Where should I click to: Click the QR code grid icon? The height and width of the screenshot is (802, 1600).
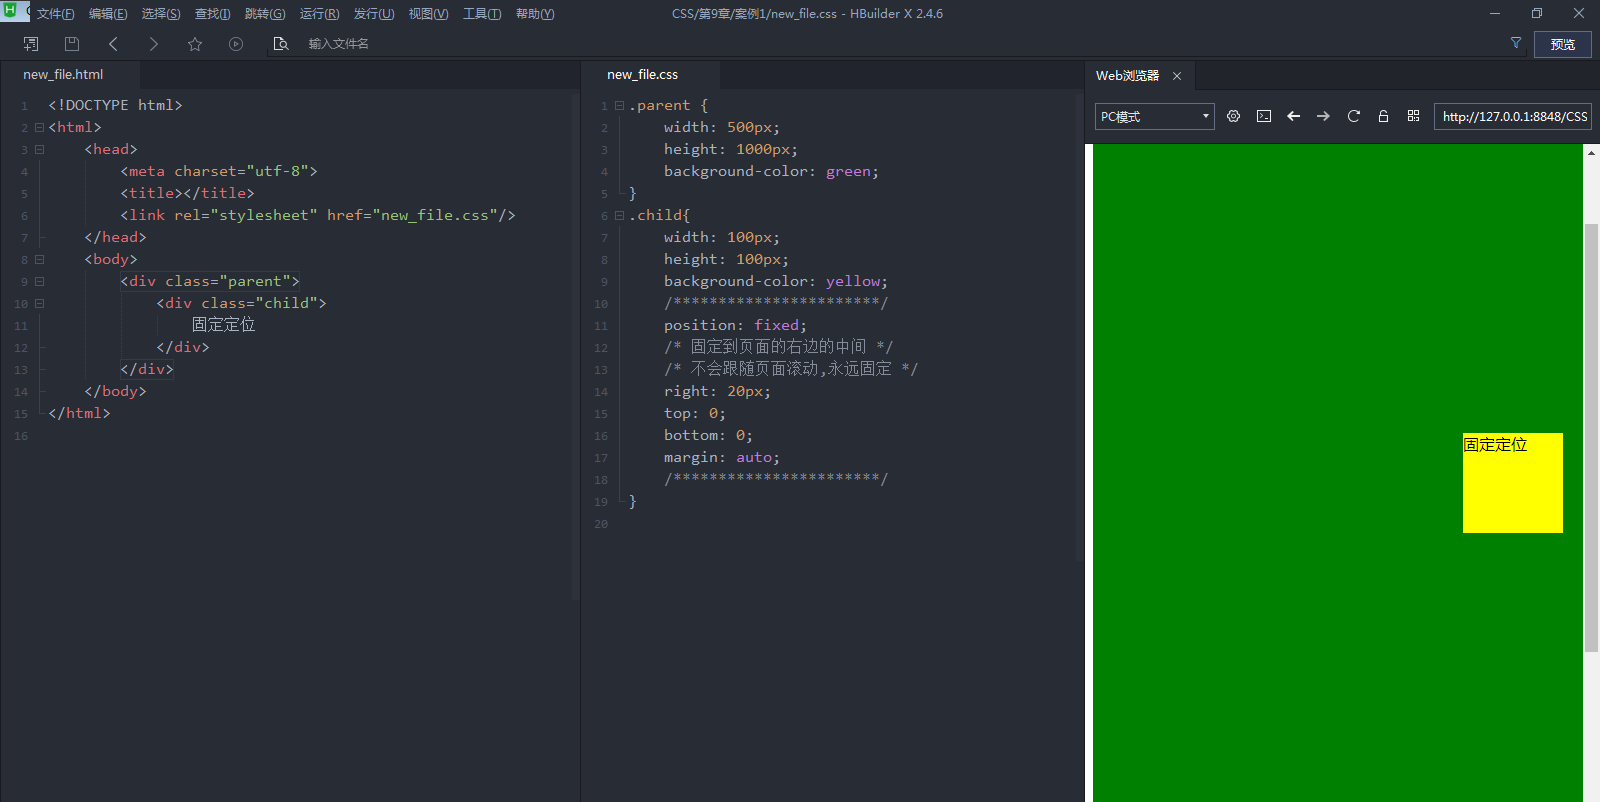(x=1413, y=116)
